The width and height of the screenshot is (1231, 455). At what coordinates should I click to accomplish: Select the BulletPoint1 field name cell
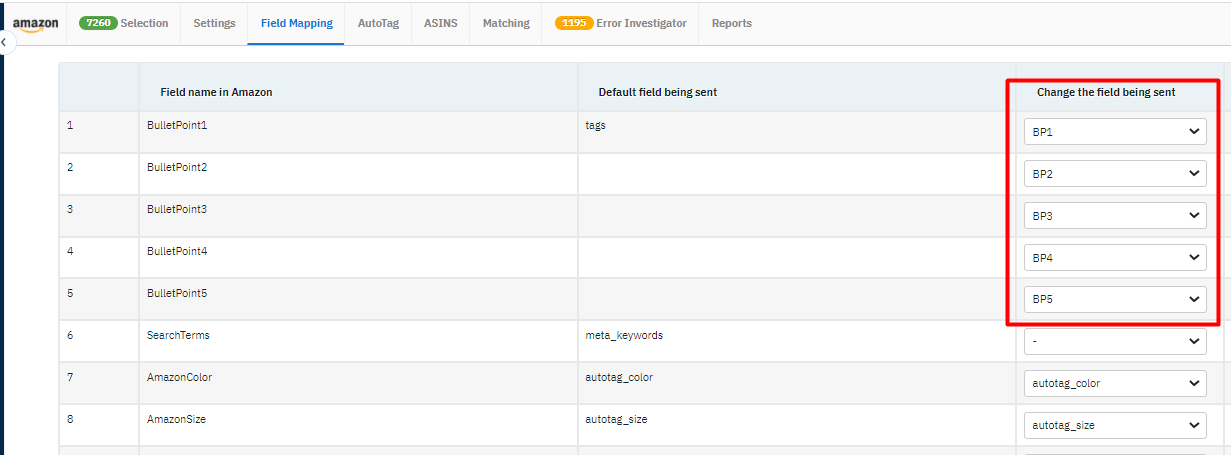click(358, 132)
